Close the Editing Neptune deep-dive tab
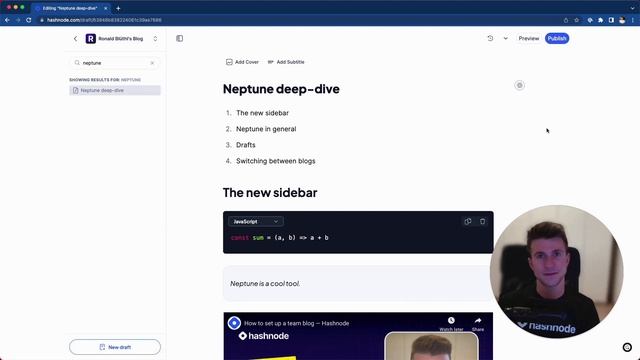The height and width of the screenshot is (360, 640). [106, 8]
